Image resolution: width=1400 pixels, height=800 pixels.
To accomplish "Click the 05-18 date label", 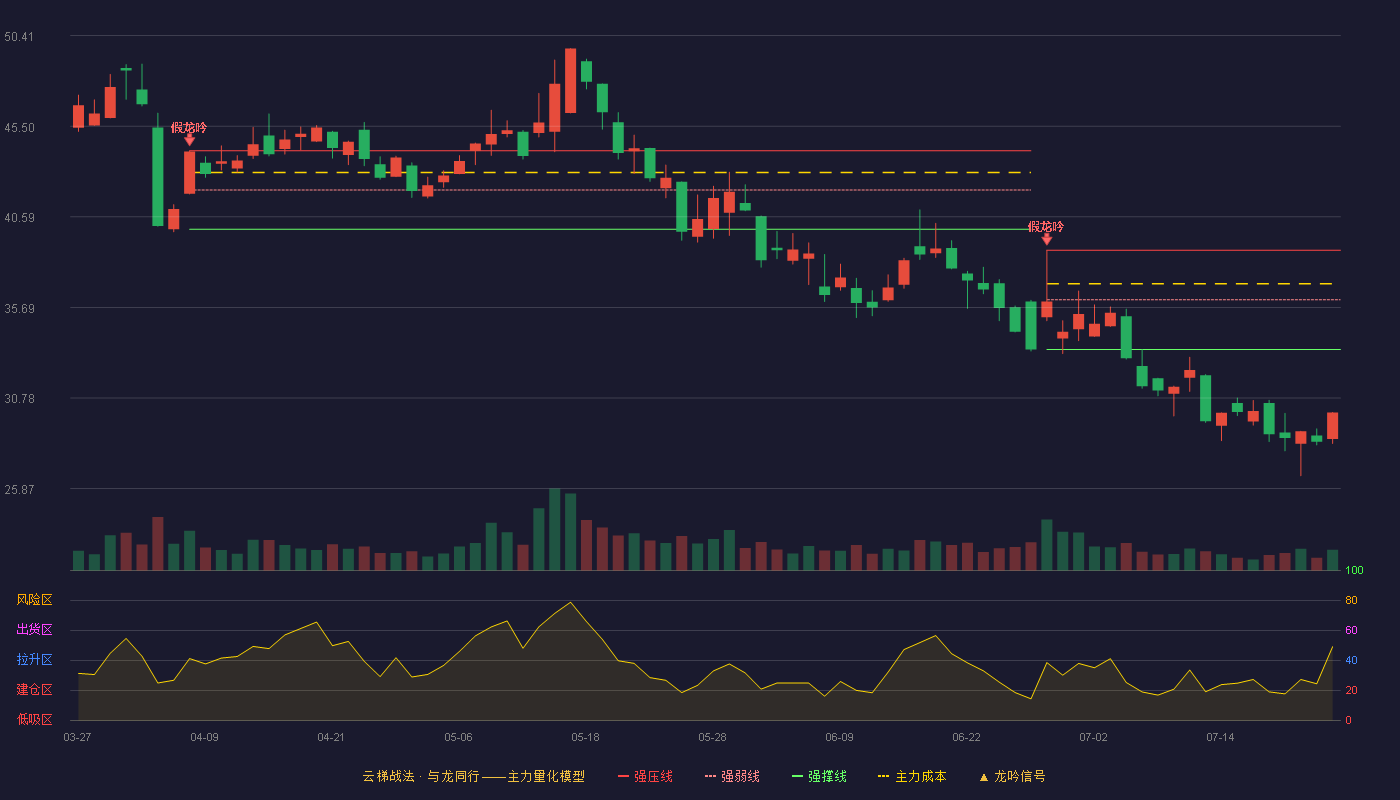I will 585,737.
